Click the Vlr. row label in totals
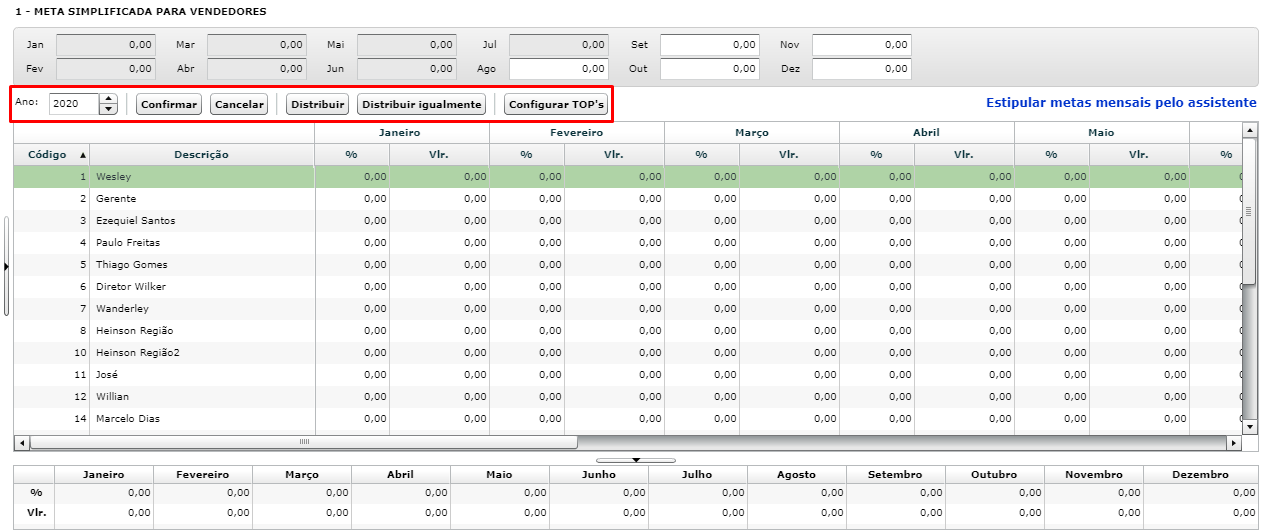 point(37,511)
